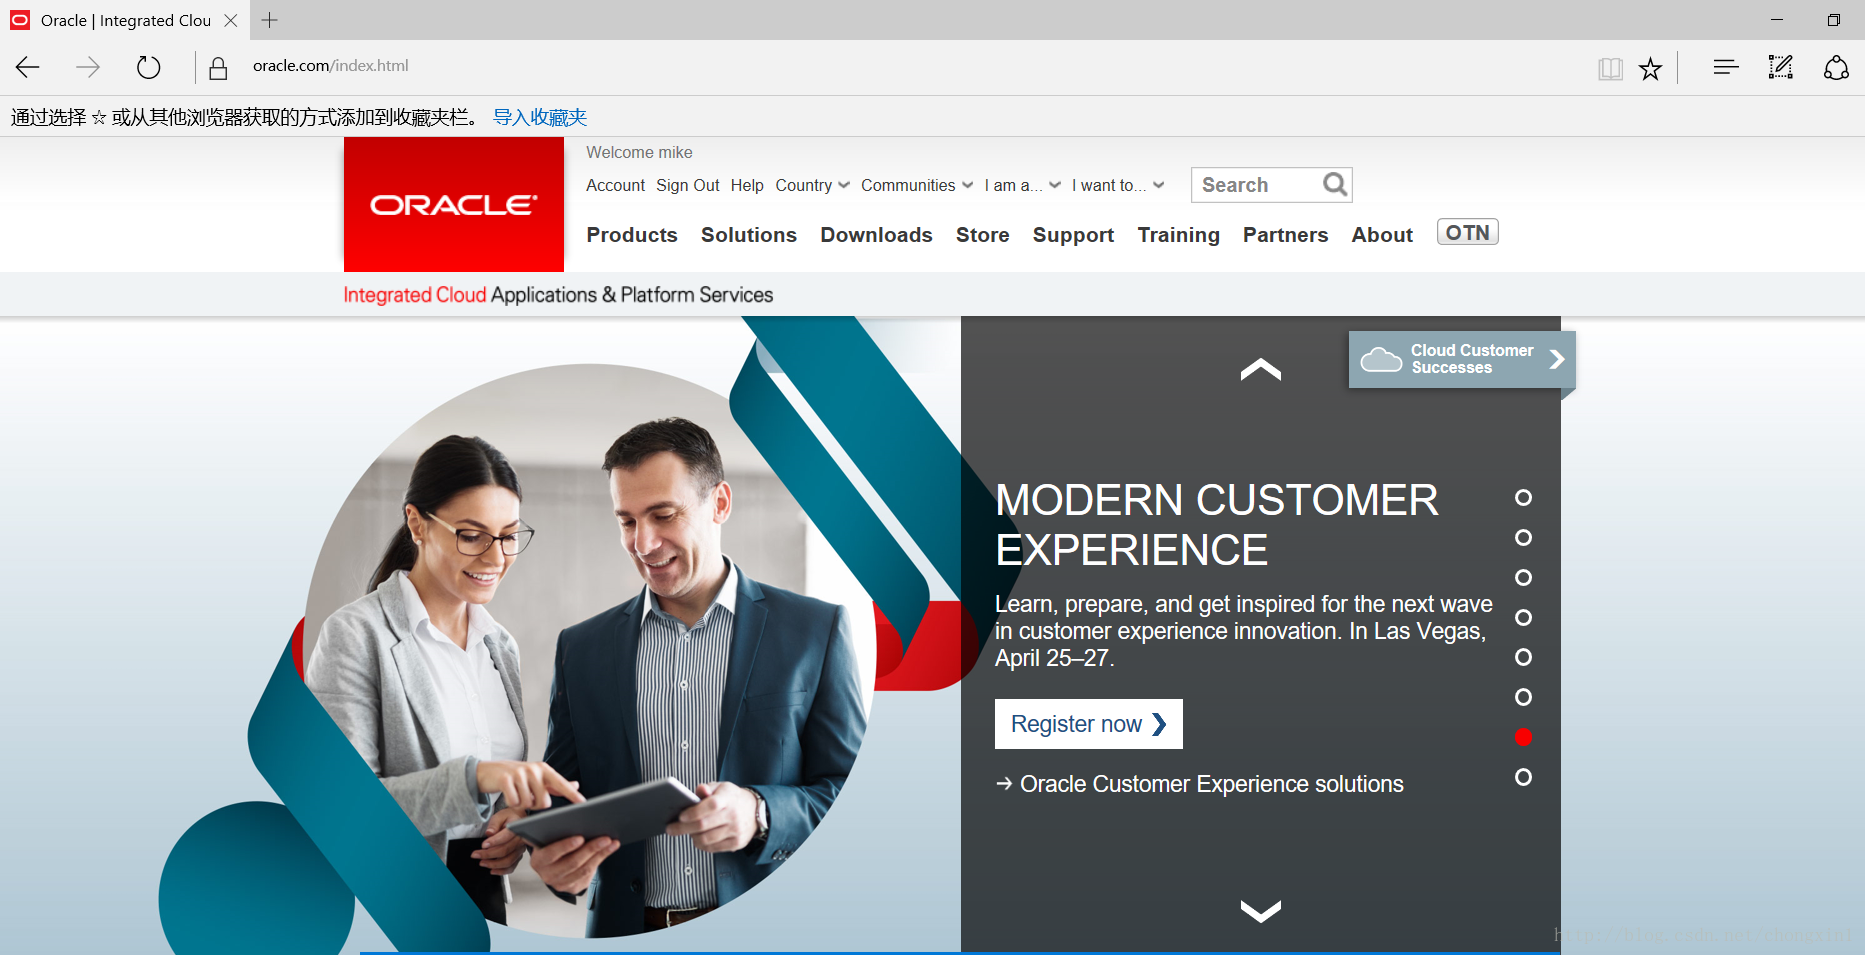Open the Partners menu
This screenshot has width=1865, height=955.
point(1285,235)
